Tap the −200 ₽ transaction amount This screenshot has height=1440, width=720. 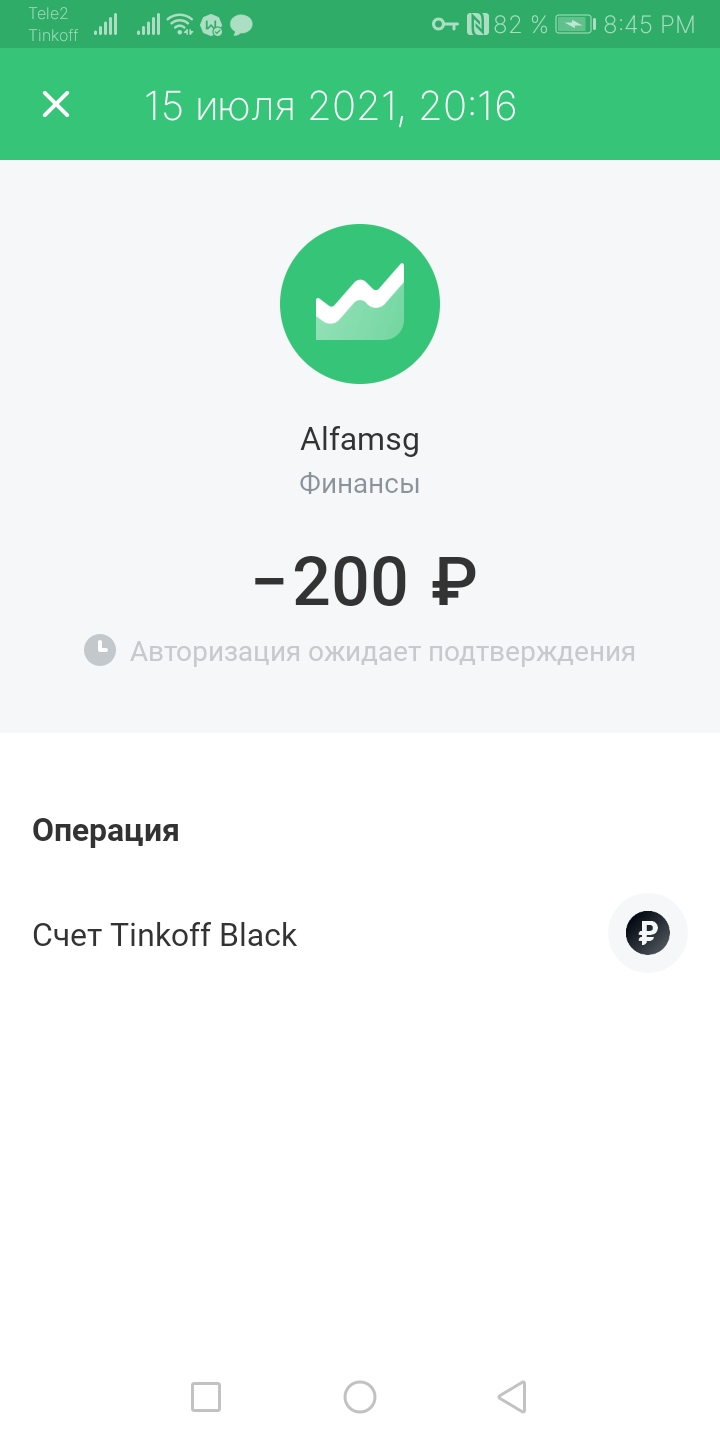(364, 582)
